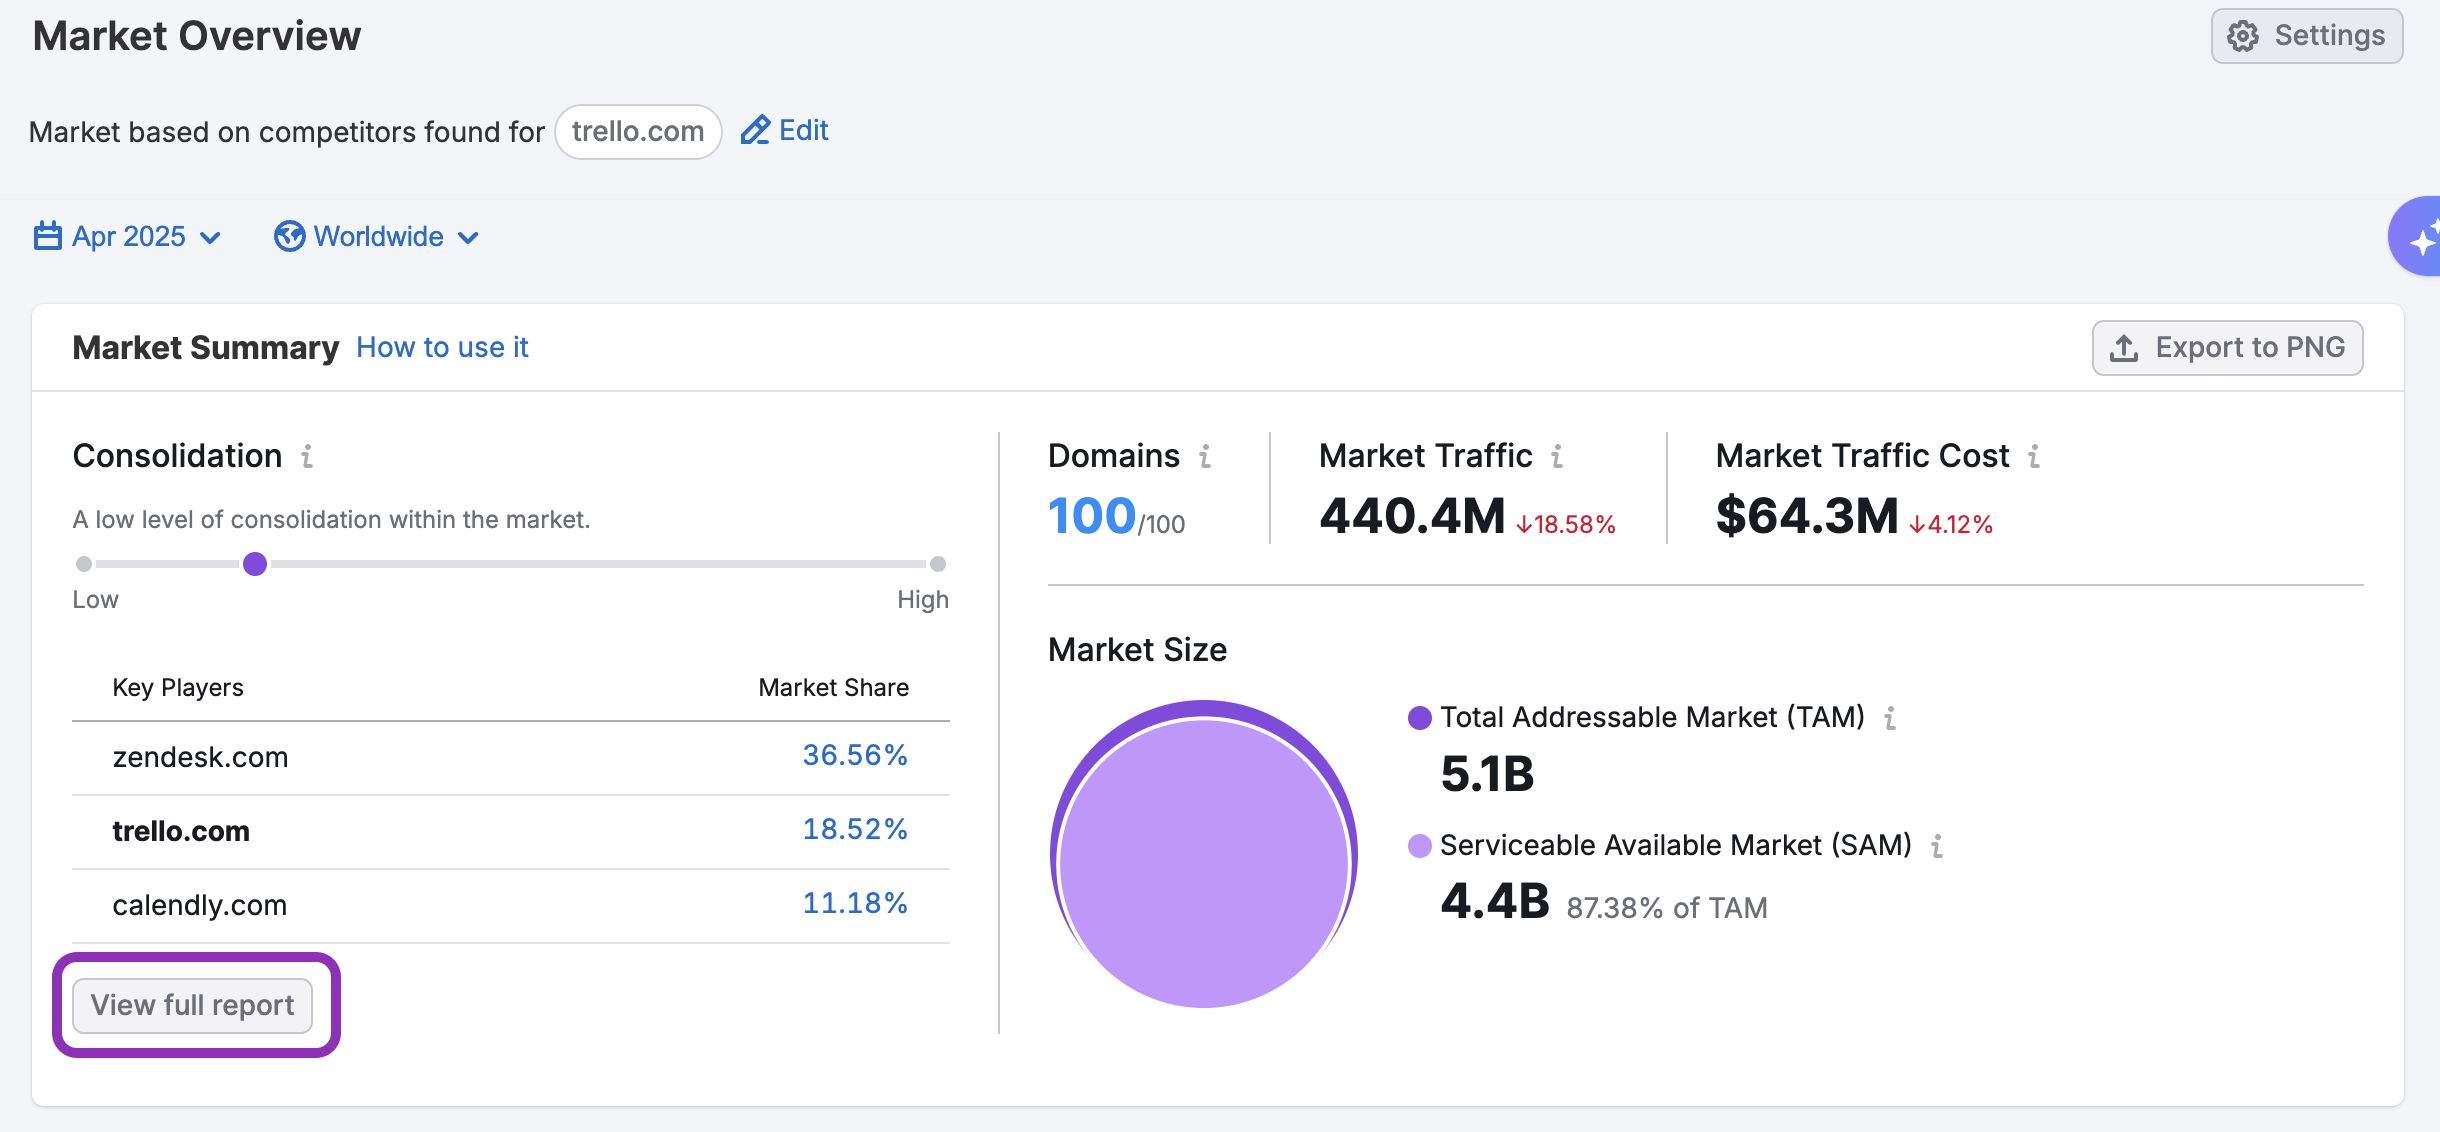
Task: Open the How to use it link
Action: (x=442, y=348)
